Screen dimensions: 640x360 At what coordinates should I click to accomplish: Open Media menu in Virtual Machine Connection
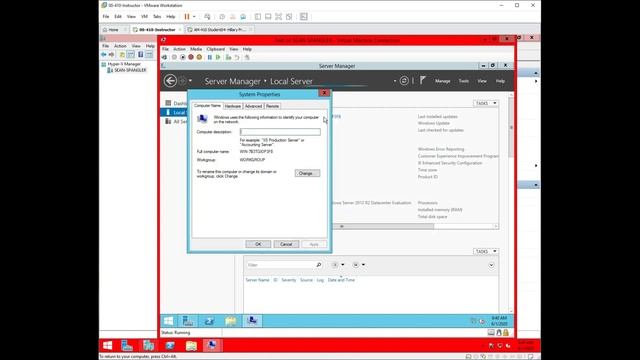coord(196,49)
